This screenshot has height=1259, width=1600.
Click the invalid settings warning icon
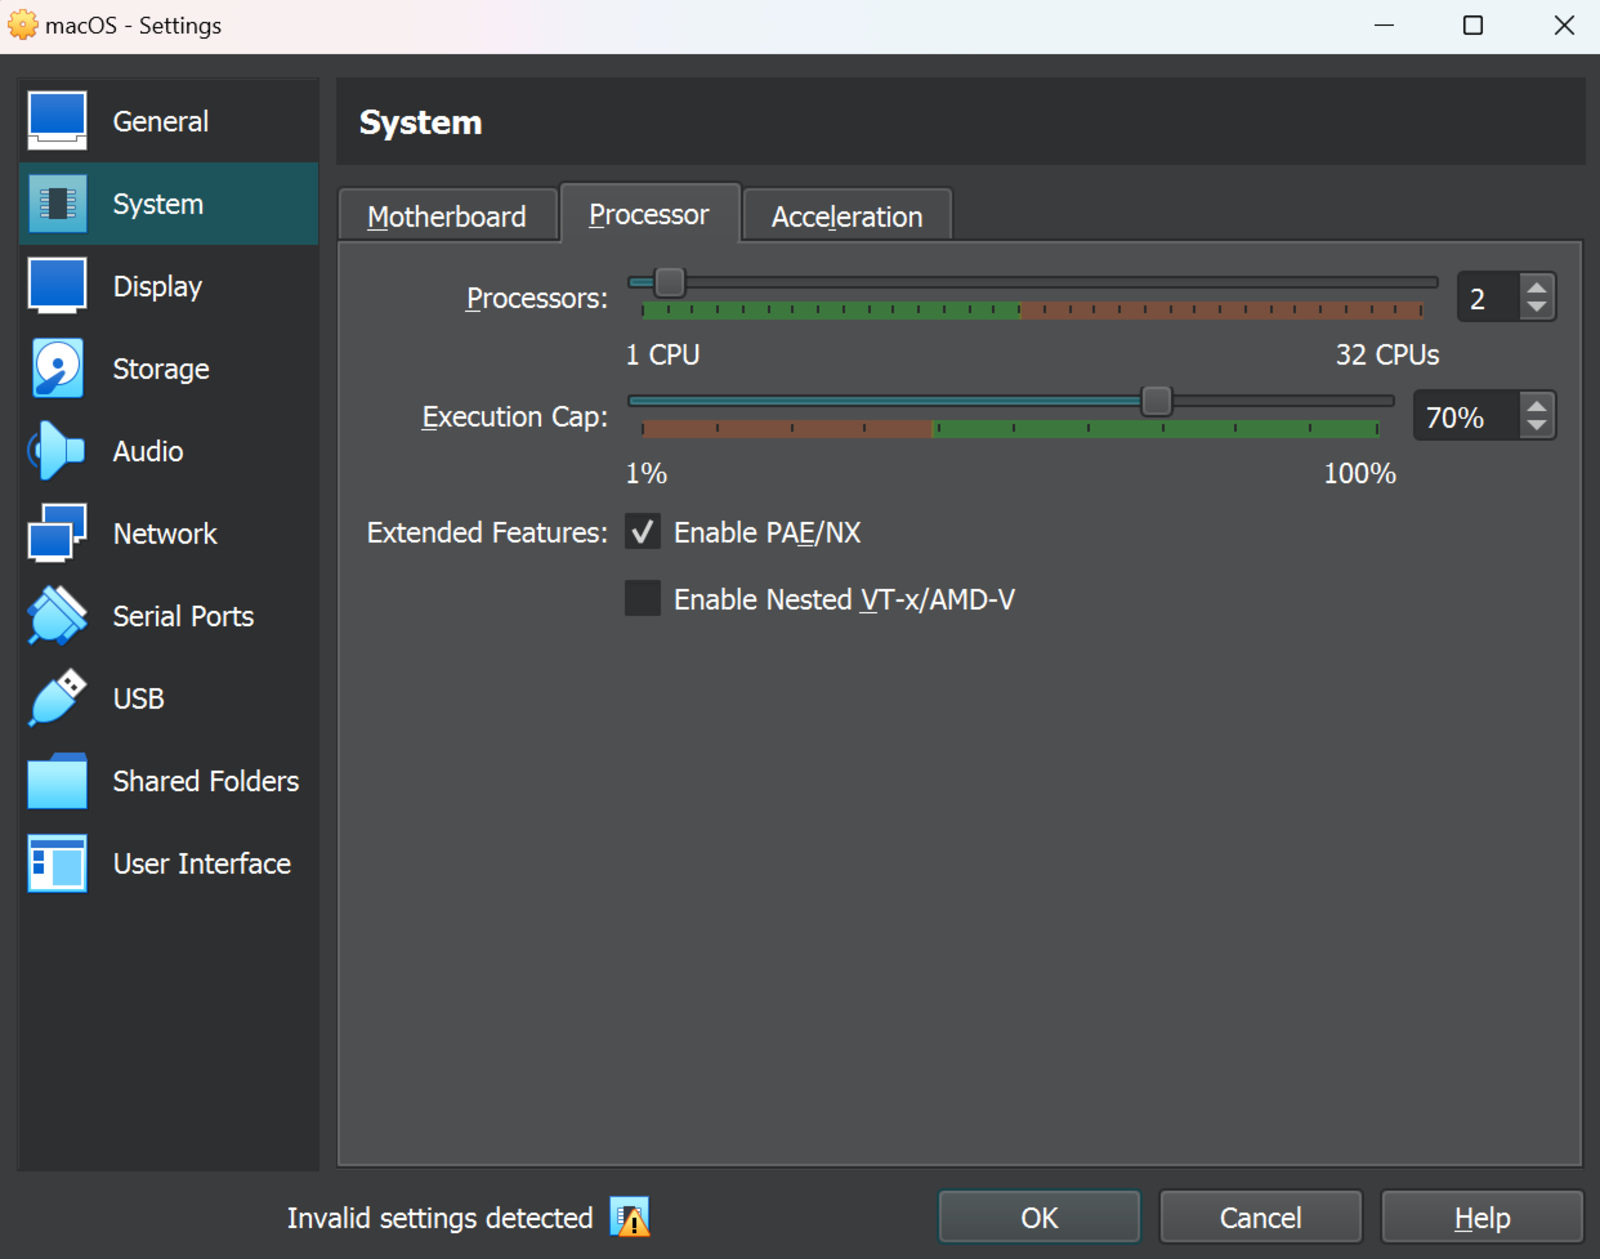[x=631, y=1217]
